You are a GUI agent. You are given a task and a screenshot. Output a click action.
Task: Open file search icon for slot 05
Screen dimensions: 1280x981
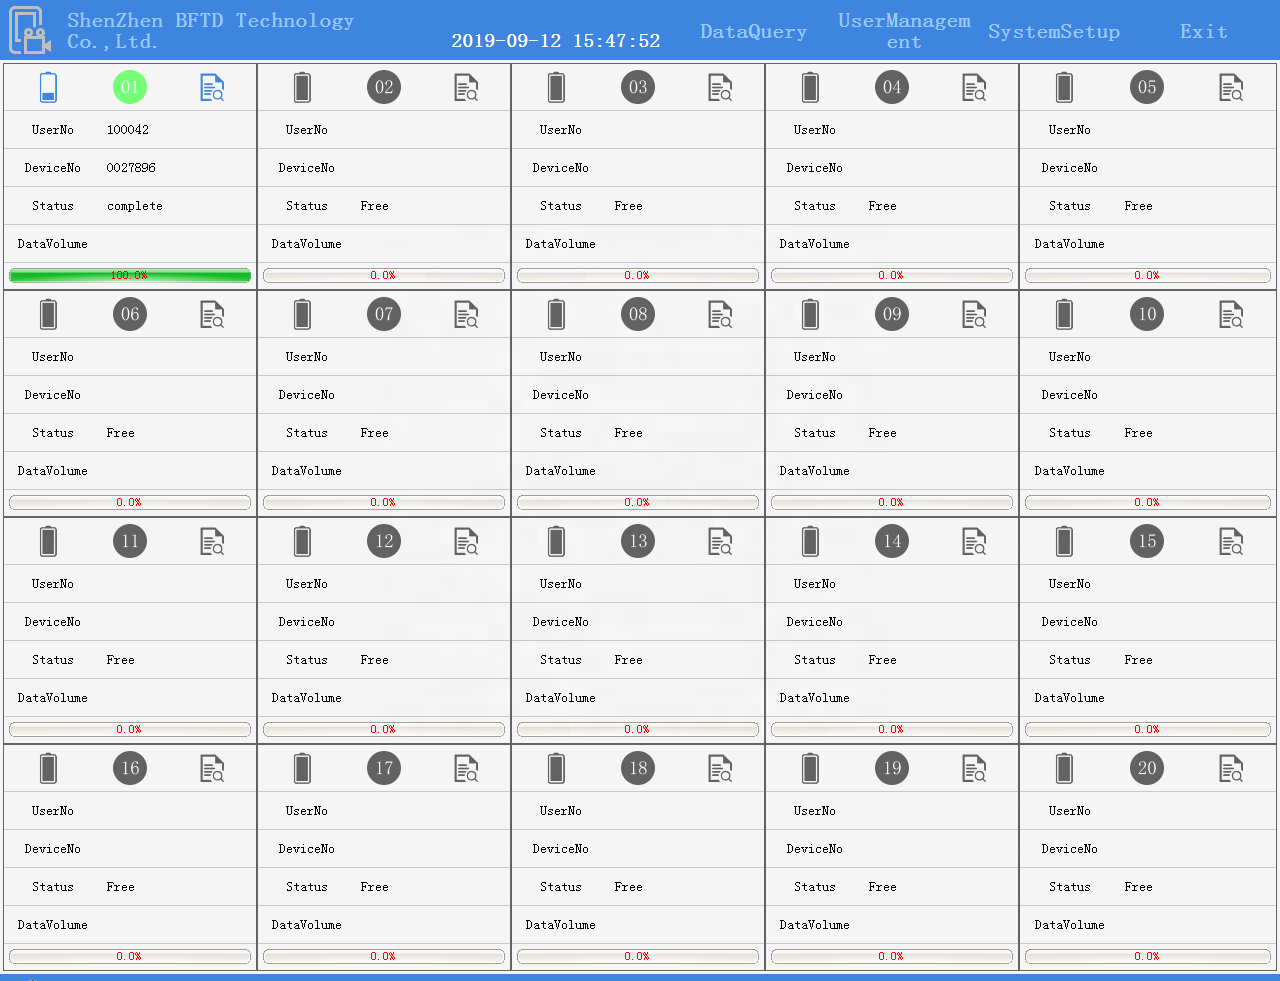pos(1231,88)
